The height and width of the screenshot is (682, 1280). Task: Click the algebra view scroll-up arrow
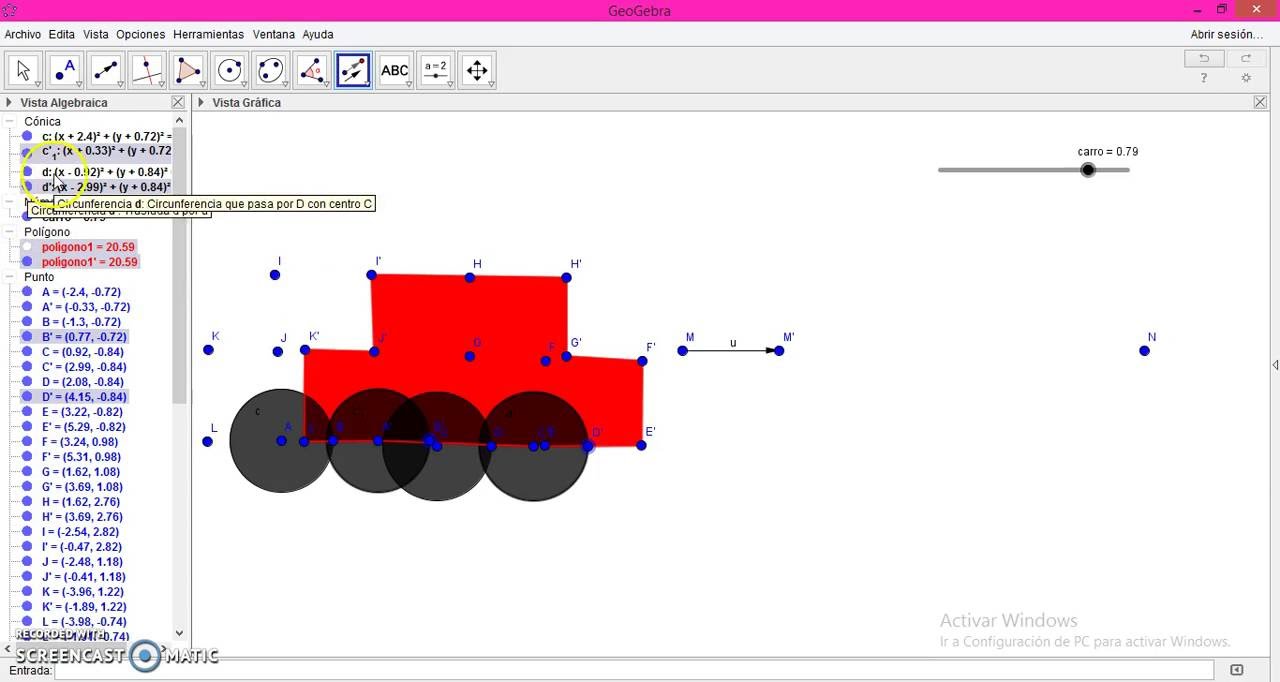coord(180,120)
